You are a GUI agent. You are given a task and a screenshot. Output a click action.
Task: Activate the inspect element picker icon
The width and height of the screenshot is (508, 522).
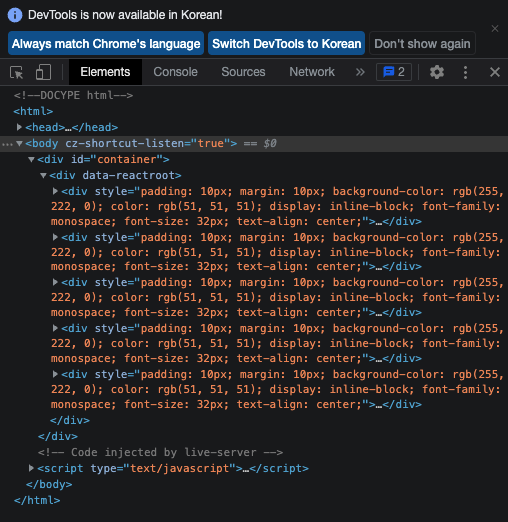(17, 72)
